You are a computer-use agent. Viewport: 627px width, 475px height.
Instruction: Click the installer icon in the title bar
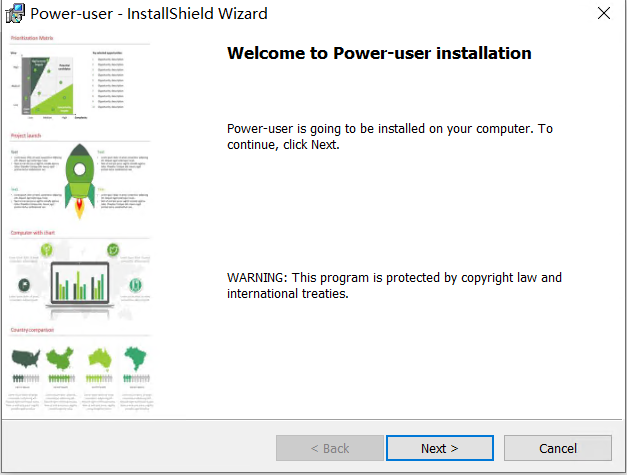coord(15,13)
